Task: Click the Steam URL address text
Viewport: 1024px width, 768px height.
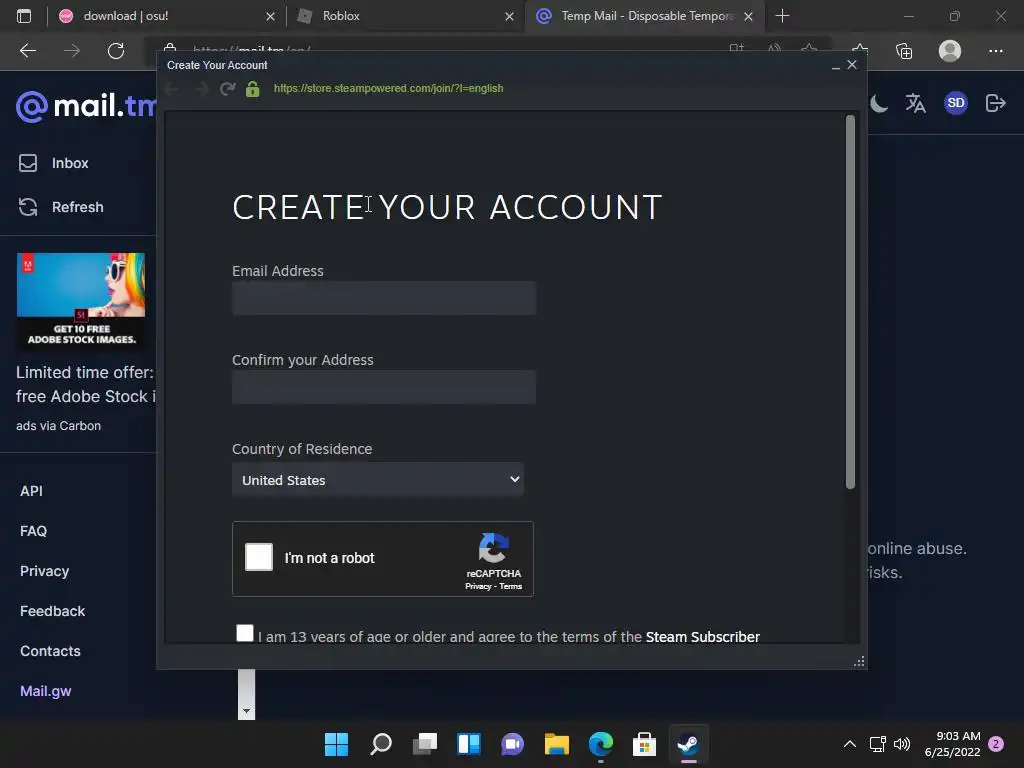Action: click(389, 88)
